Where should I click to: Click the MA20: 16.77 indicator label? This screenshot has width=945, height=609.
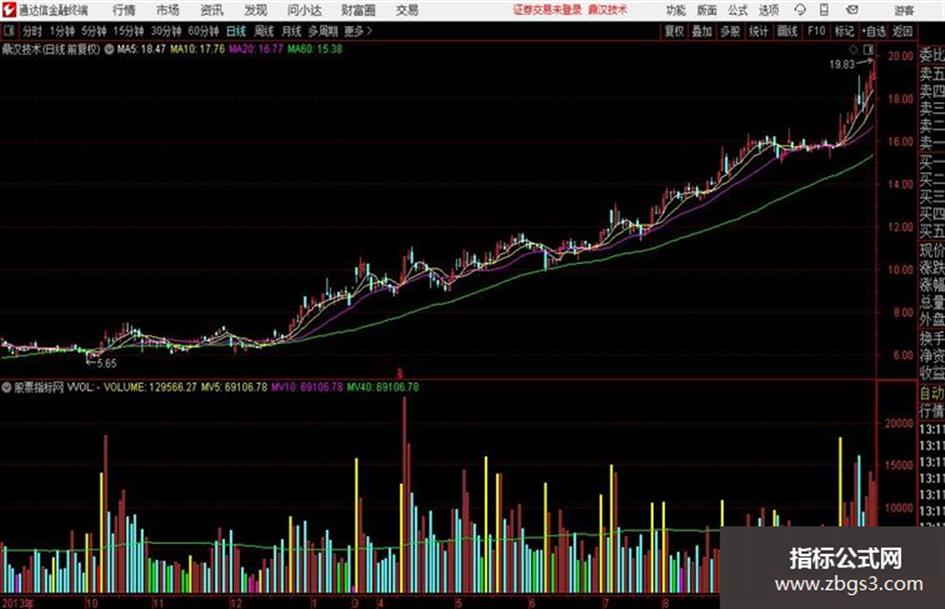tap(256, 49)
